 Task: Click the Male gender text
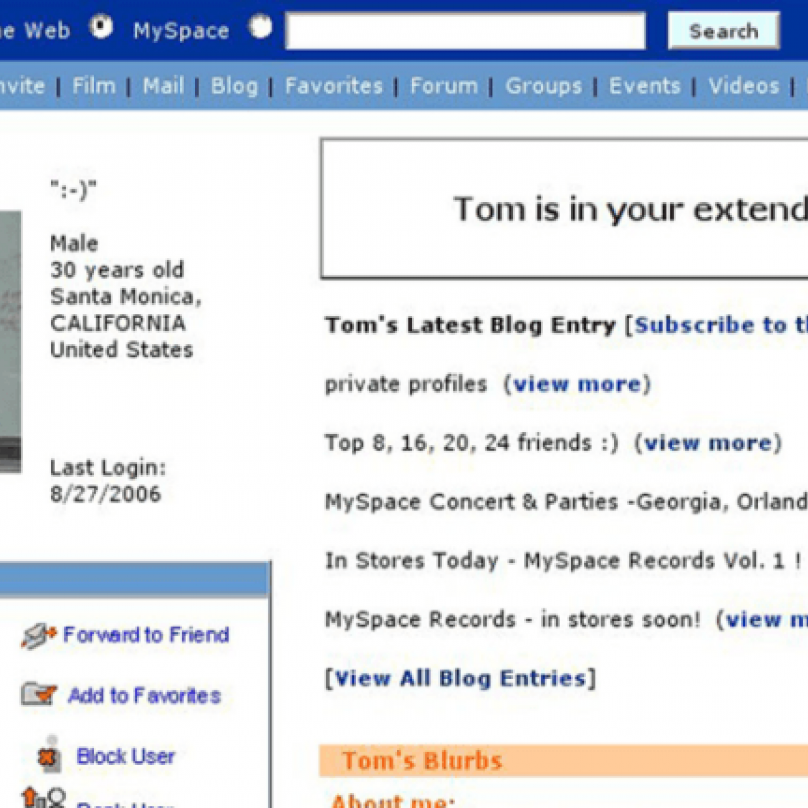(x=74, y=243)
